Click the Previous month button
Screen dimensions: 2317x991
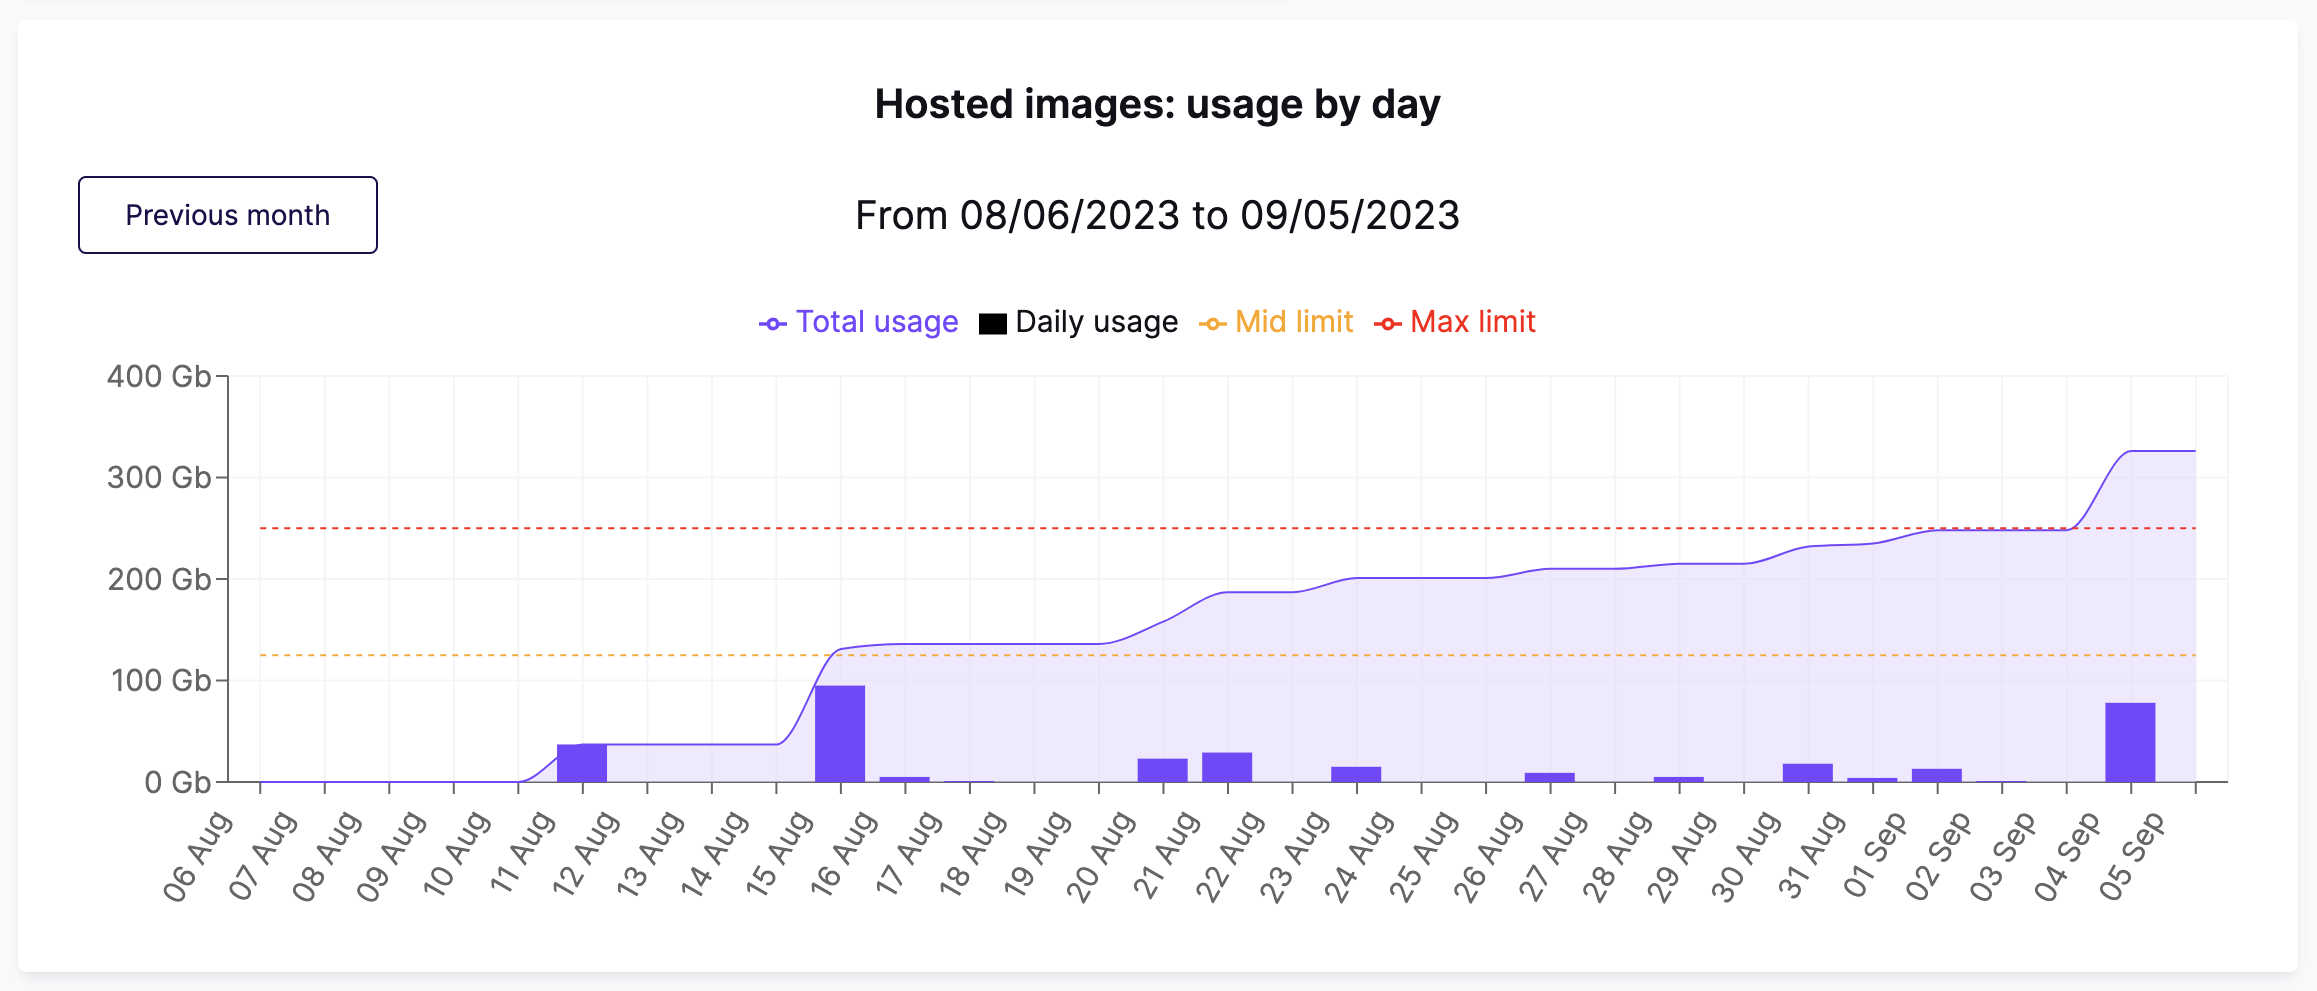click(x=228, y=215)
